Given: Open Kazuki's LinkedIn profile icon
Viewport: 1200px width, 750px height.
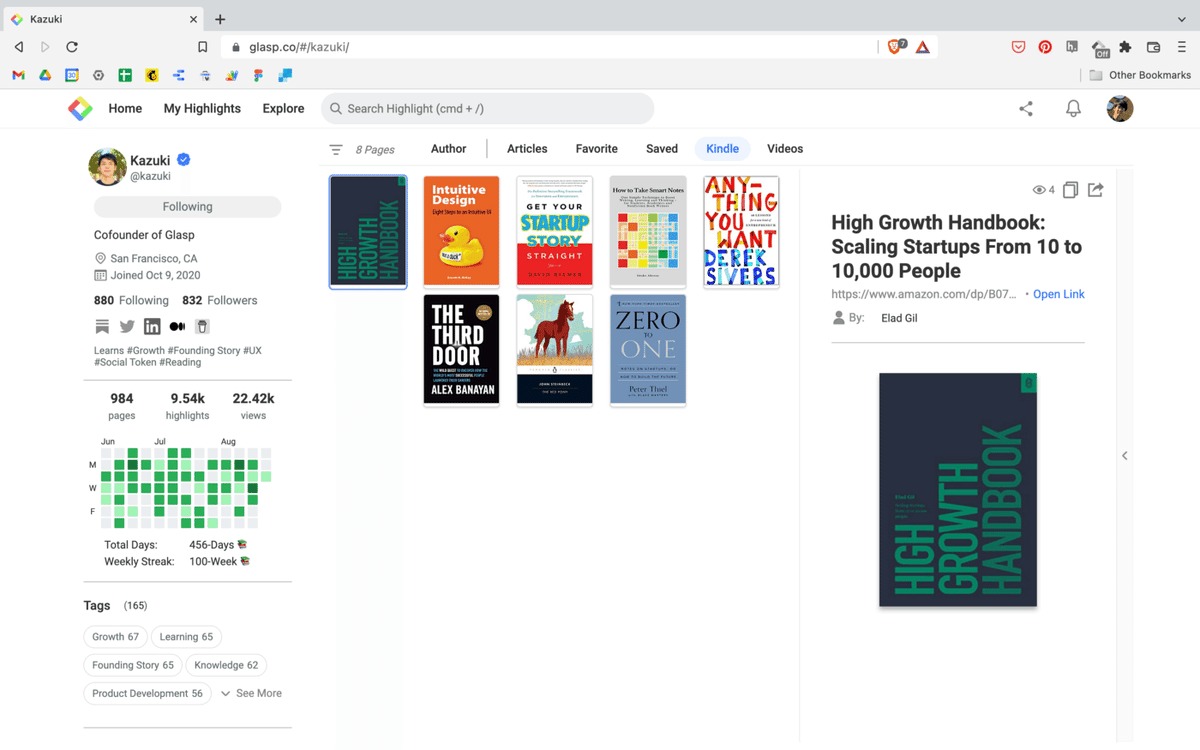Looking at the screenshot, I should click(152, 327).
